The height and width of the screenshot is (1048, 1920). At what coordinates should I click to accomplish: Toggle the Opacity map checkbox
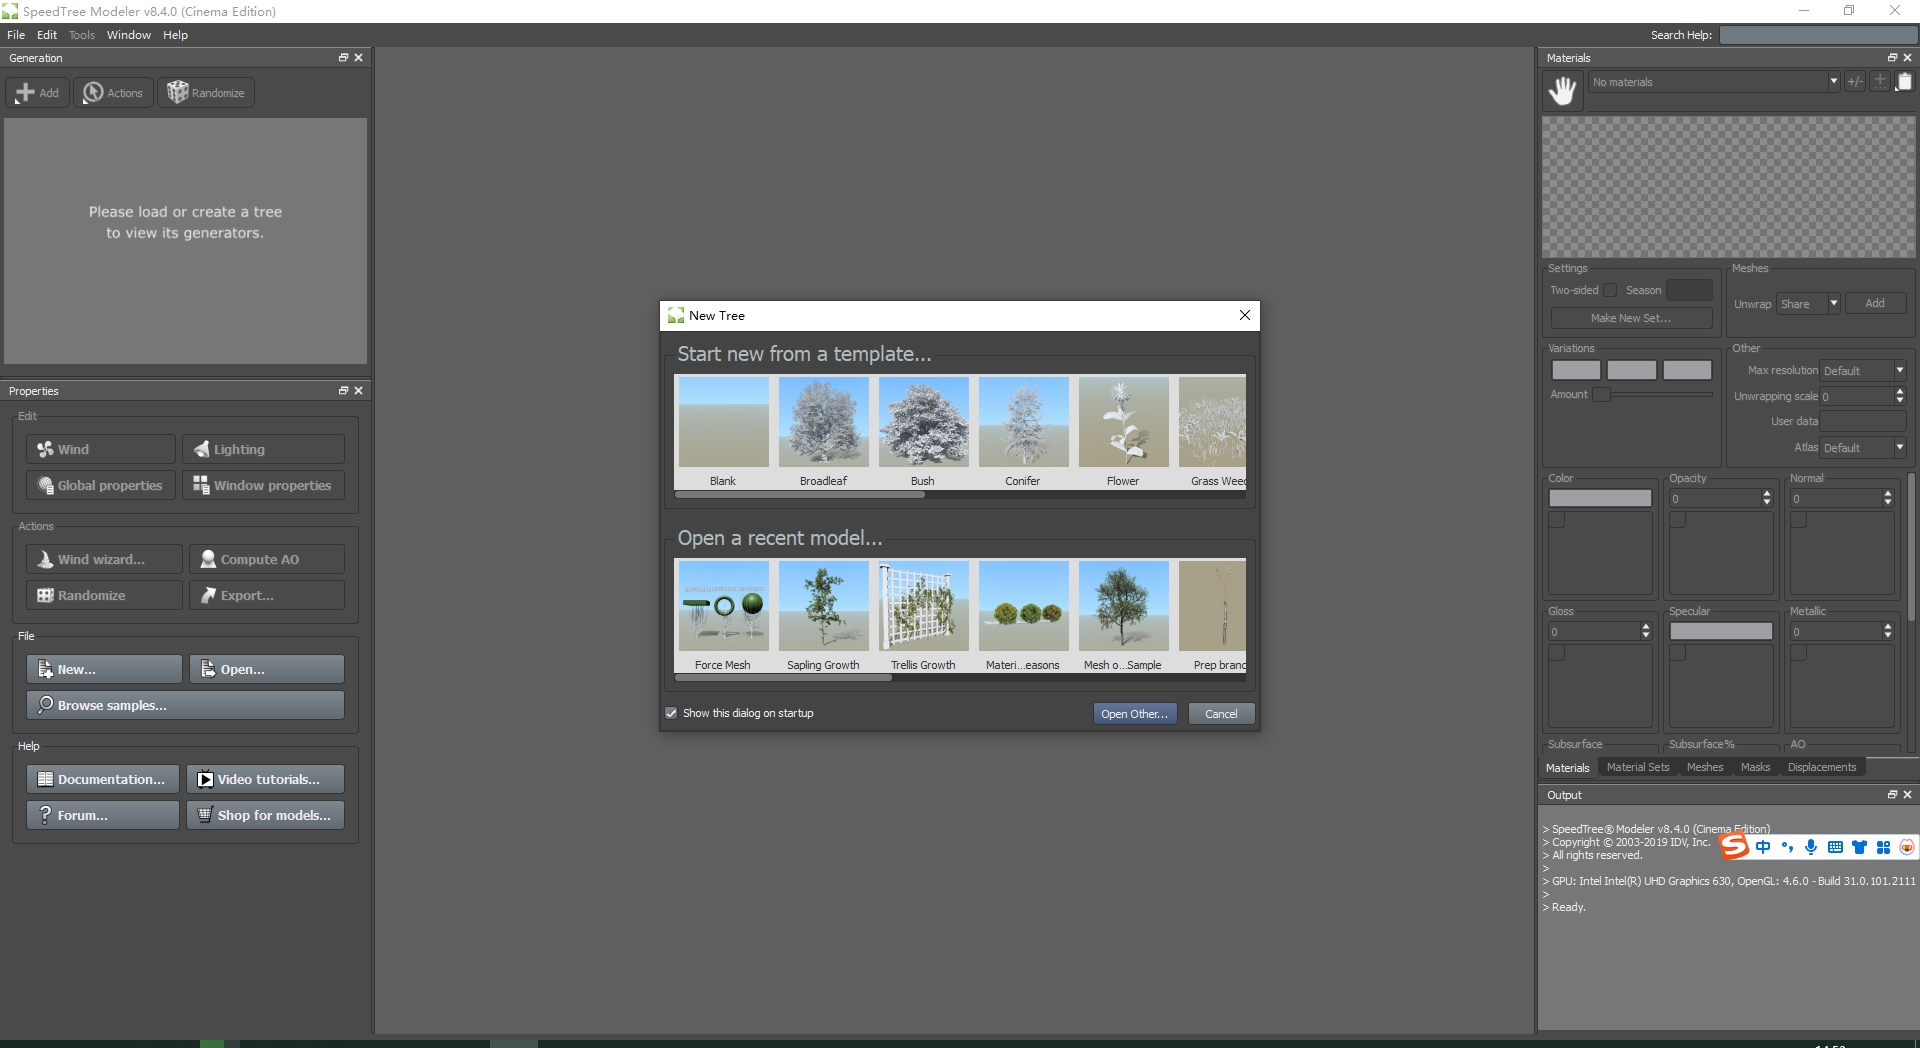(x=1678, y=520)
